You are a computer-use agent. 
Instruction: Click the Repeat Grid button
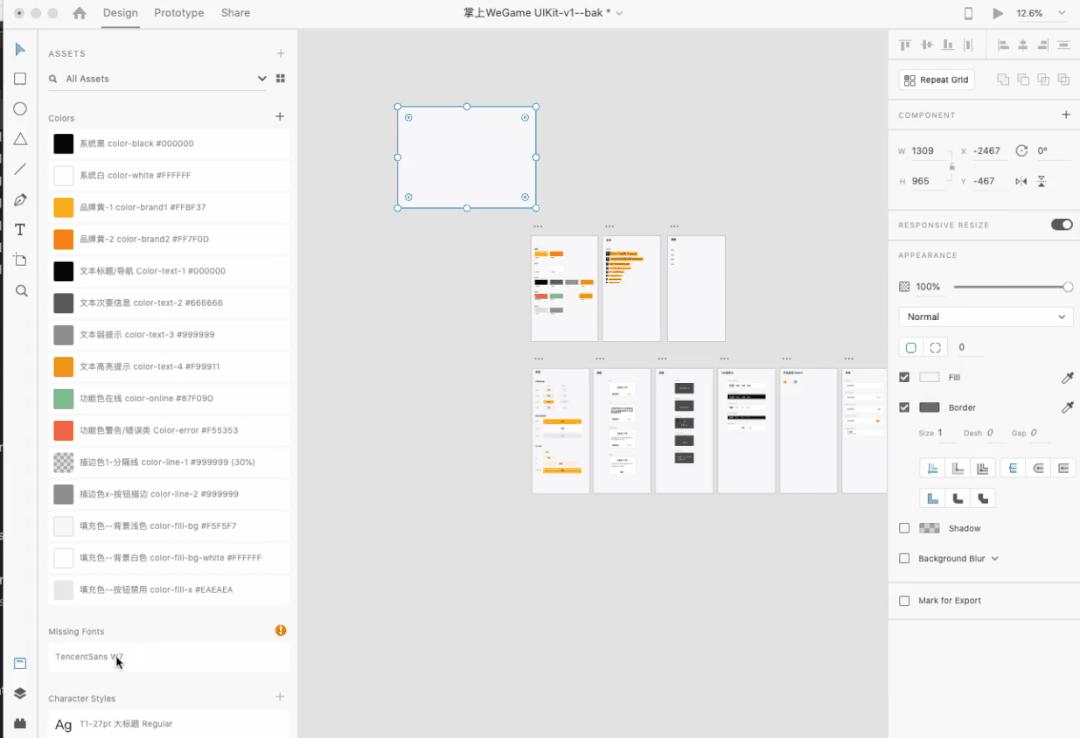pyautogui.click(x=936, y=80)
